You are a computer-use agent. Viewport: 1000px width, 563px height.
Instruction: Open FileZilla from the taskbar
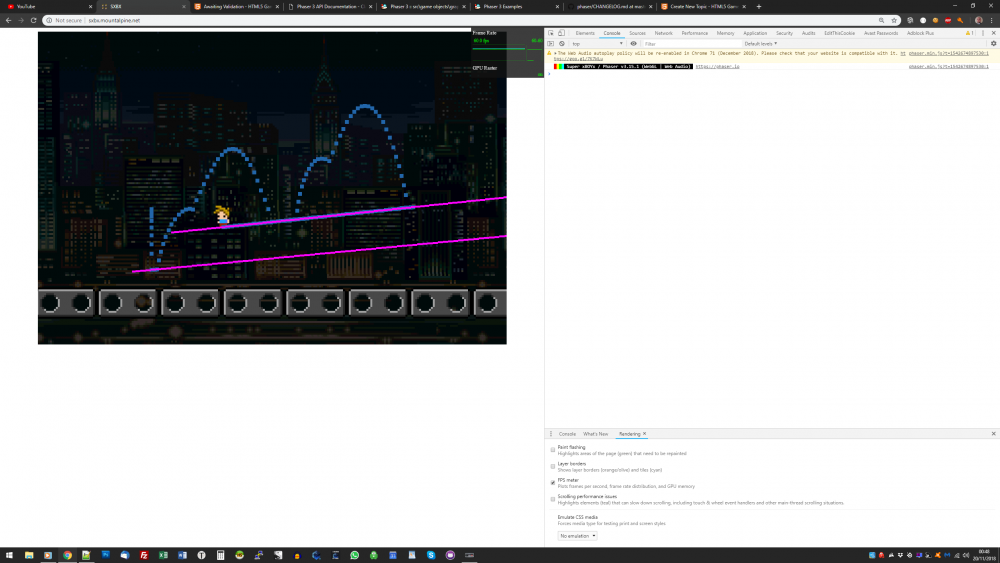pyautogui.click(x=143, y=555)
